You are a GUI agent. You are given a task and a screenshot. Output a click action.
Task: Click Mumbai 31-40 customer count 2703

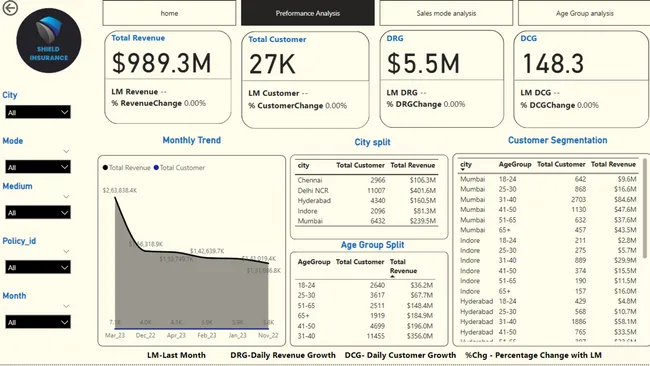[578, 199]
